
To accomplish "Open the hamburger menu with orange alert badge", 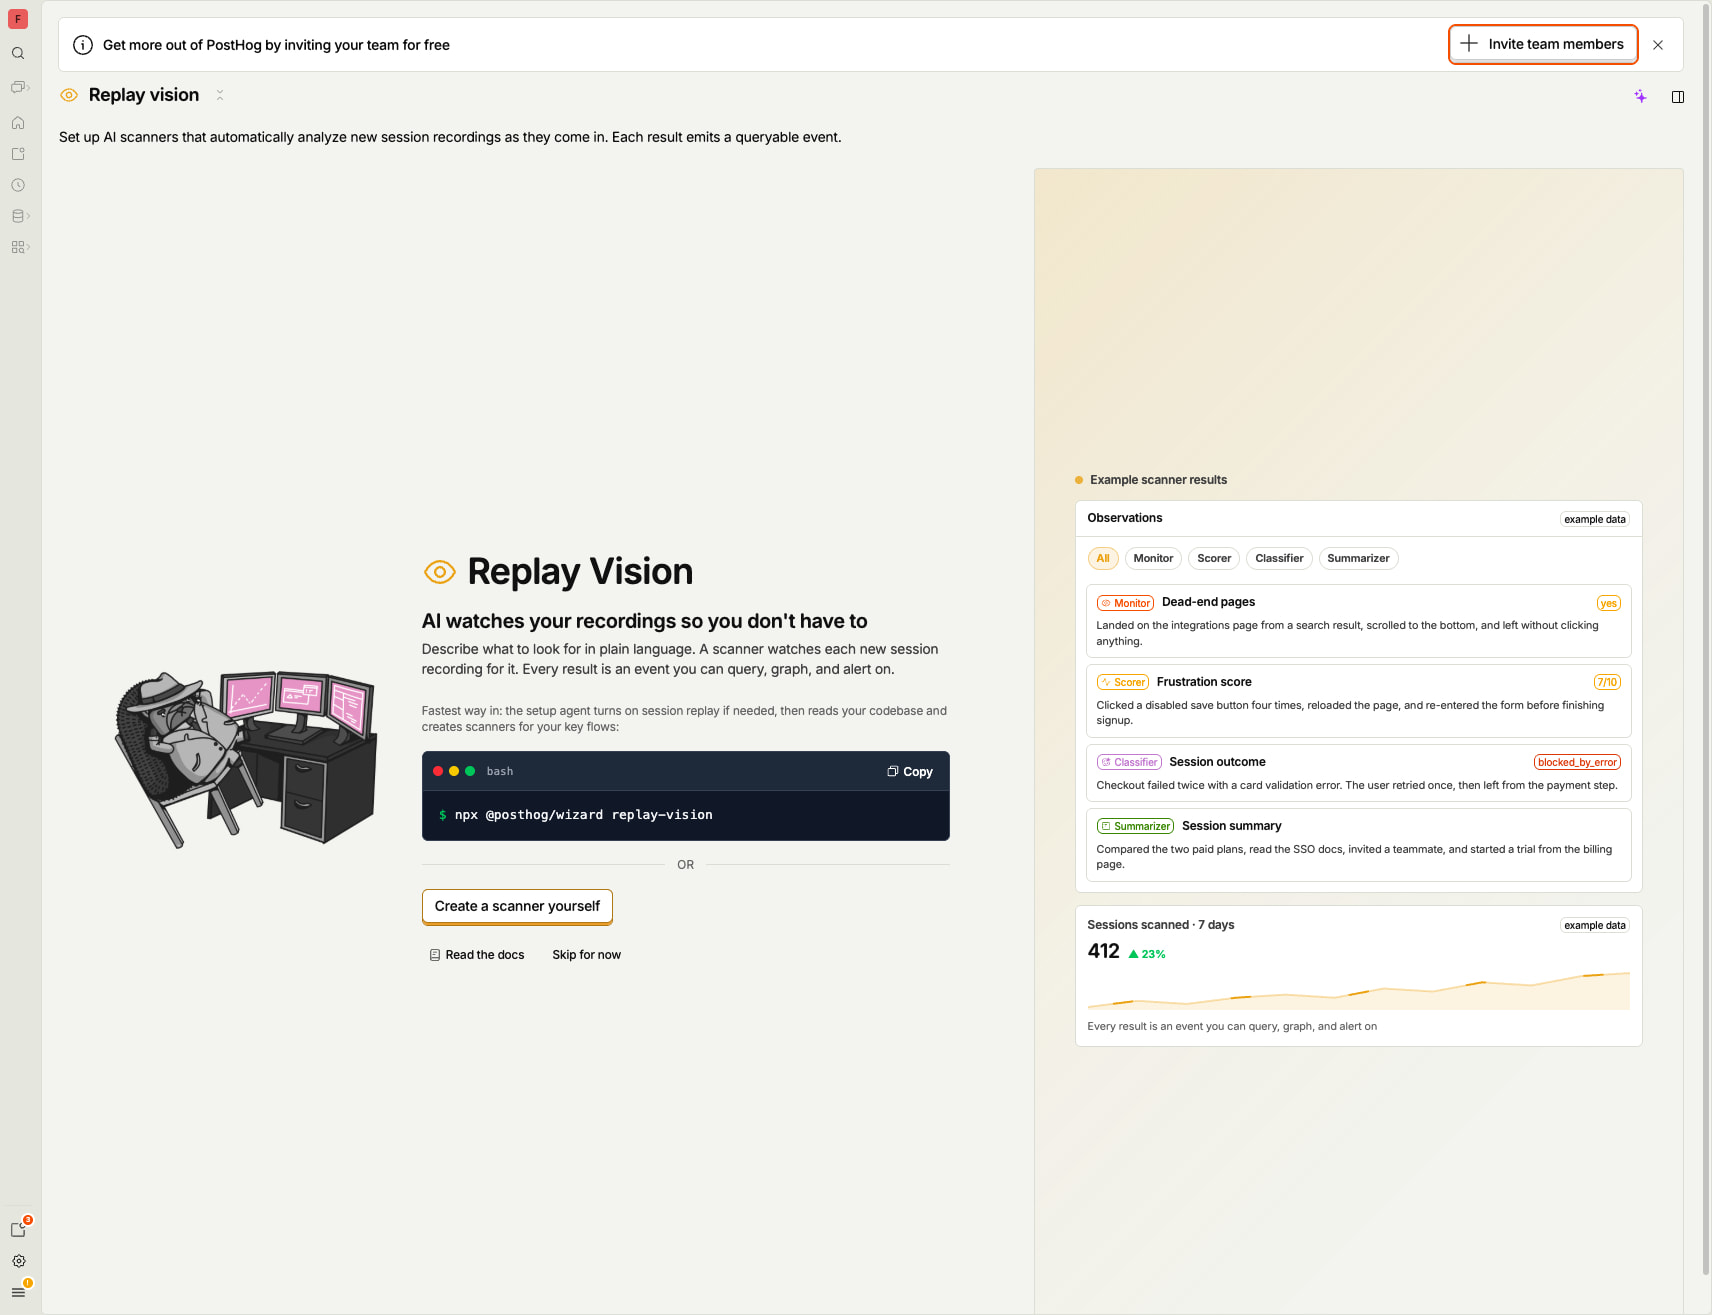I will click(x=19, y=1291).
